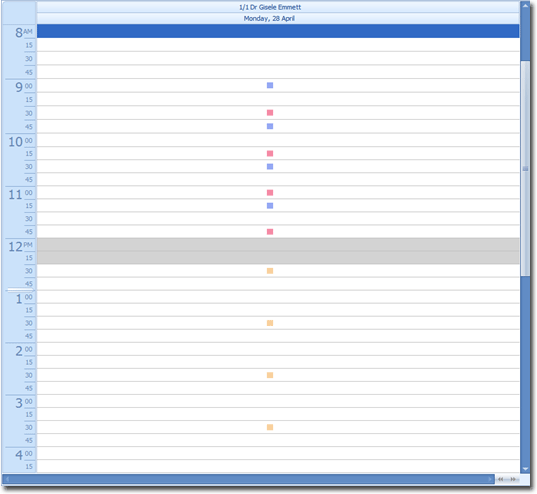Click the orange marker at 2:30

click(270, 375)
